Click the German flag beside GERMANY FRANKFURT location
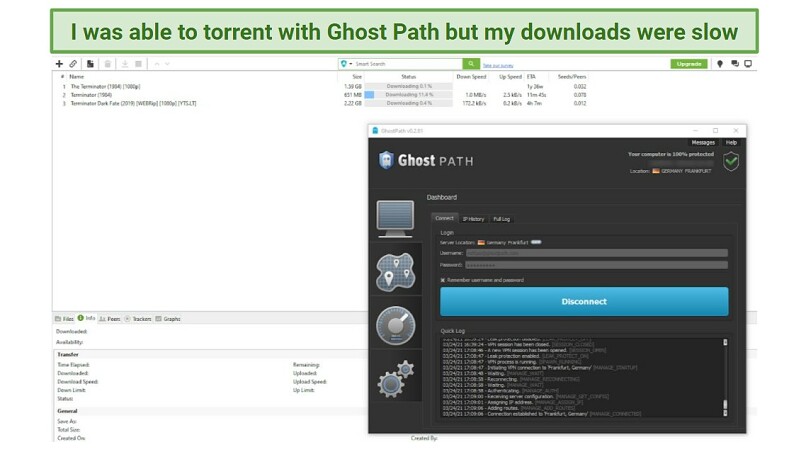Image resolution: width=806 pixels, height=452 pixels. pyautogui.click(x=656, y=171)
